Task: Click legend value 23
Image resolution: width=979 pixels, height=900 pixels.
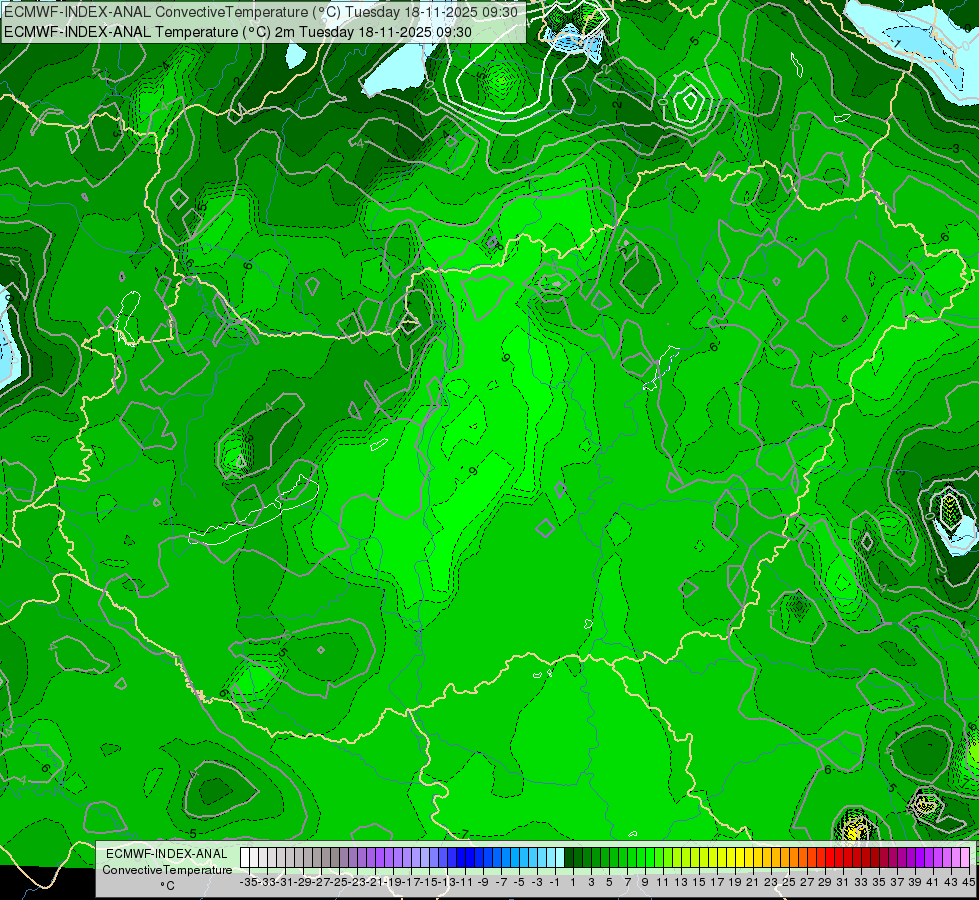Action: (x=770, y=882)
